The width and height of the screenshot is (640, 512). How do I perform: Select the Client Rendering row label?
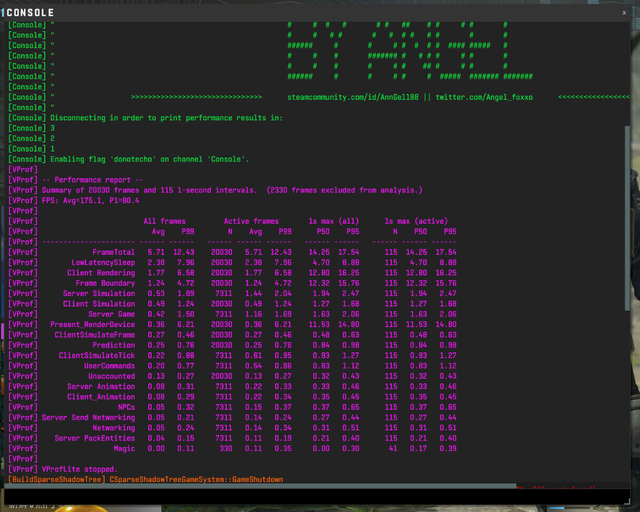[x=101, y=272]
